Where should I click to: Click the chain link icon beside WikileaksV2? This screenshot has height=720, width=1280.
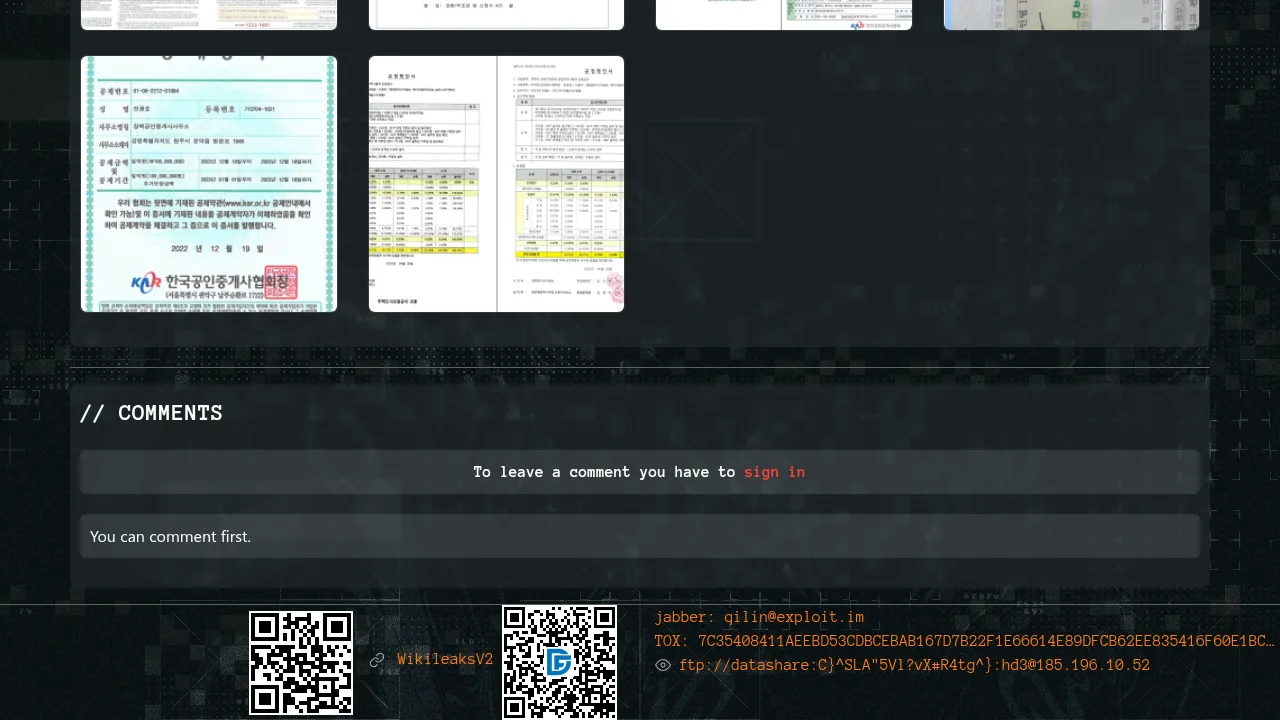point(377,660)
